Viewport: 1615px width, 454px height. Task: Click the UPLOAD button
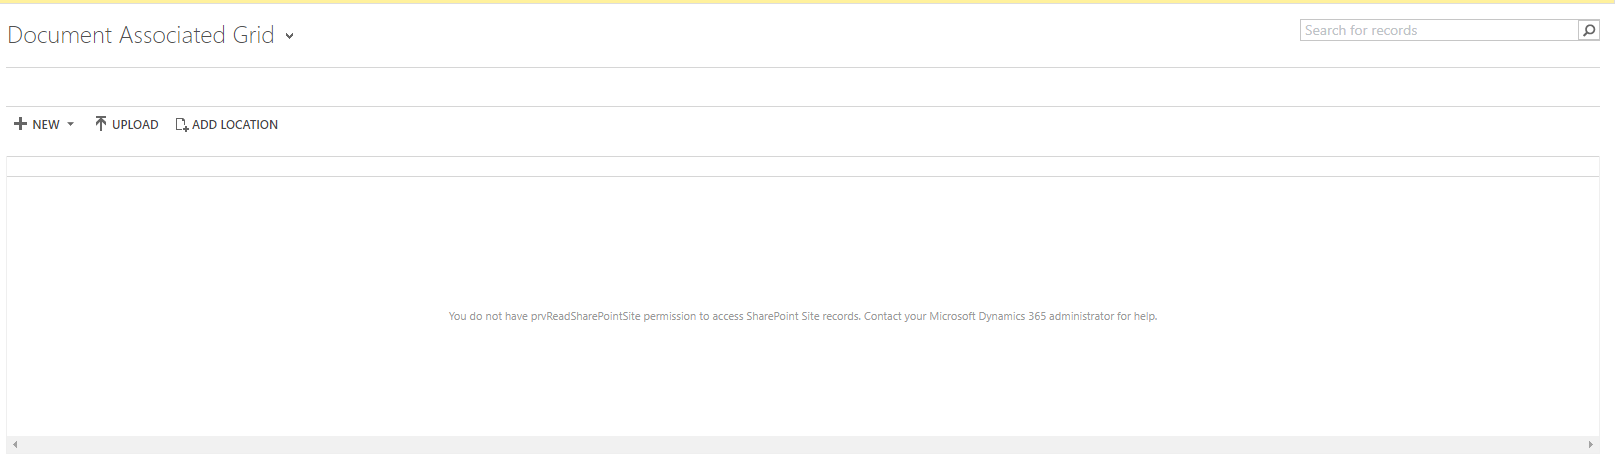point(127,125)
